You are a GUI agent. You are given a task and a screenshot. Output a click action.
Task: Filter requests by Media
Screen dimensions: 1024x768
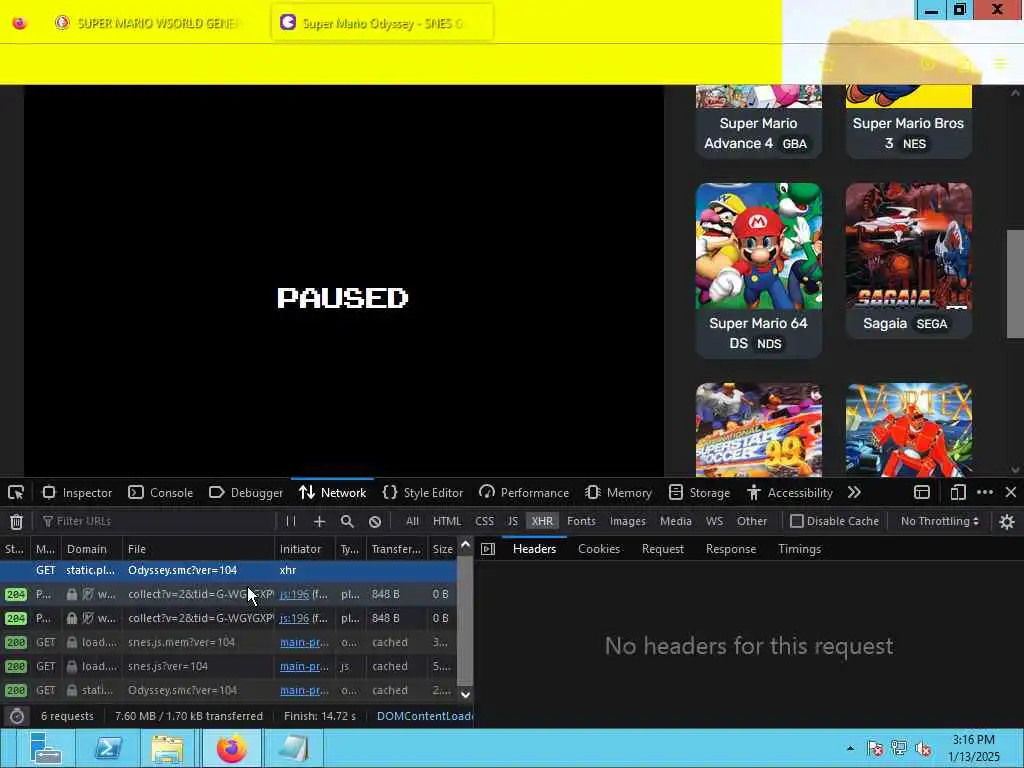click(676, 521)
